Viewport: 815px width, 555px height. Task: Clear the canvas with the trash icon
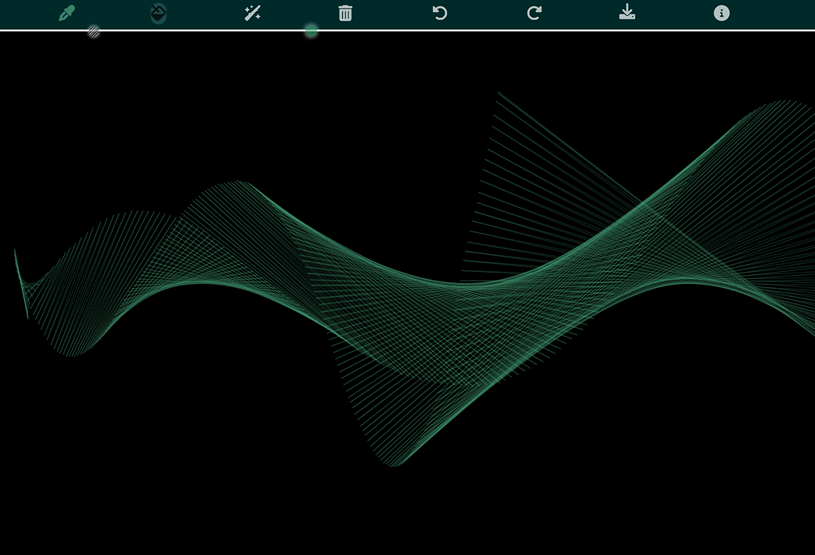(345, 13)
